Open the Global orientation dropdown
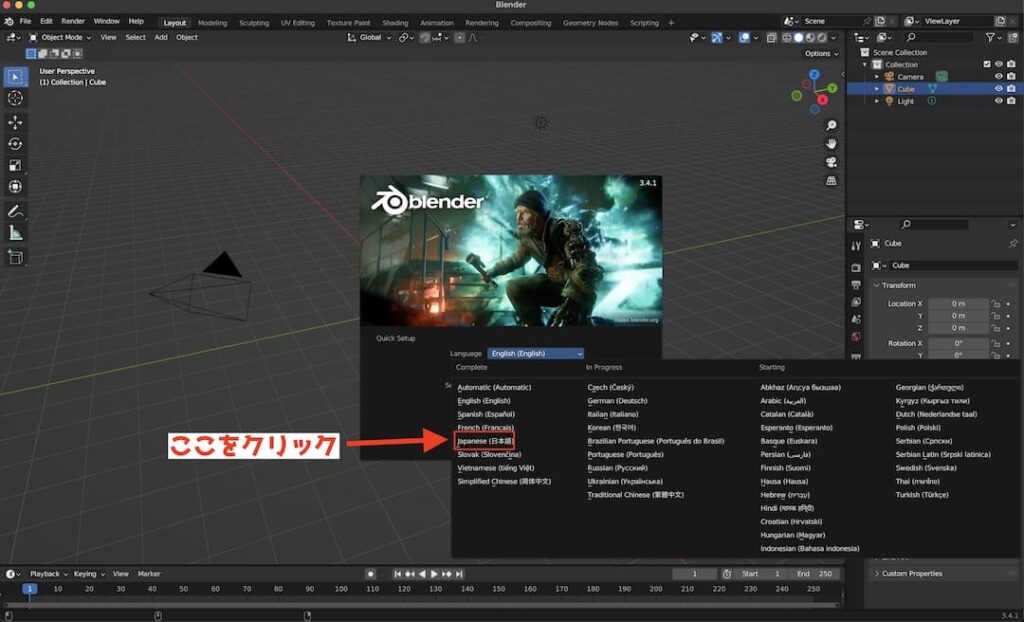The image size is (1024, 622). 369,38
